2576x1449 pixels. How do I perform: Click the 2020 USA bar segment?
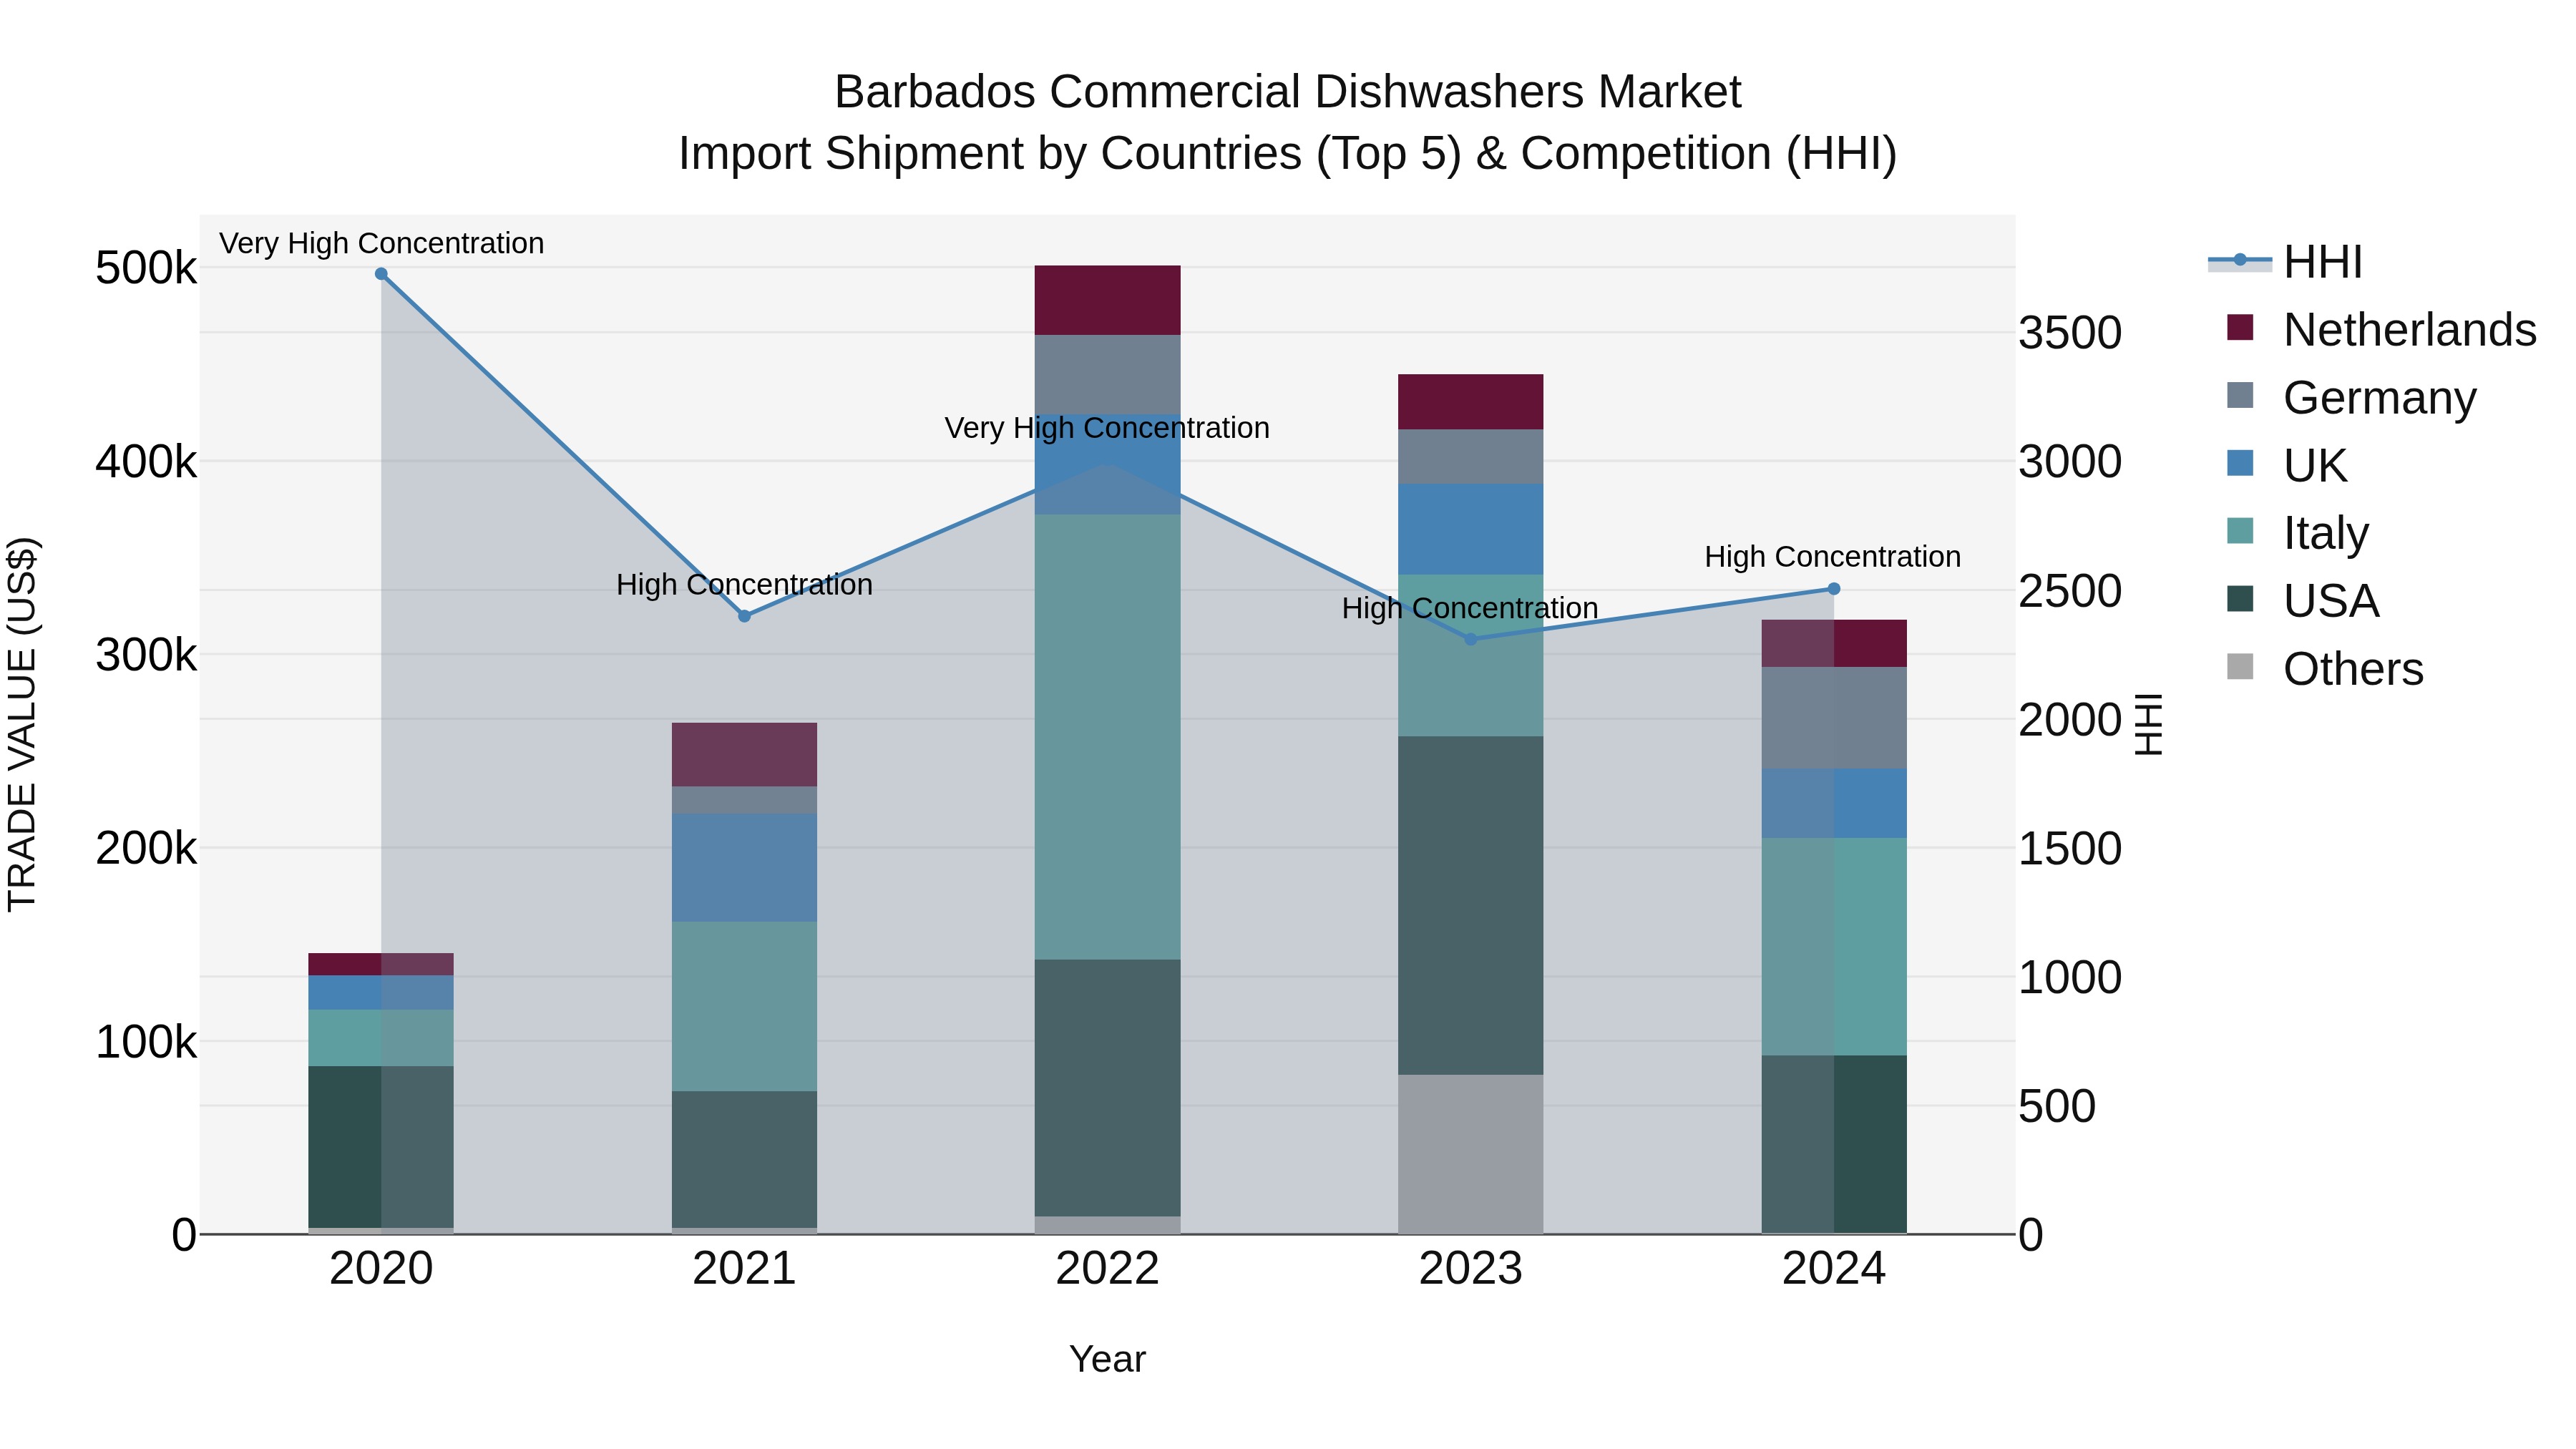381,1147
